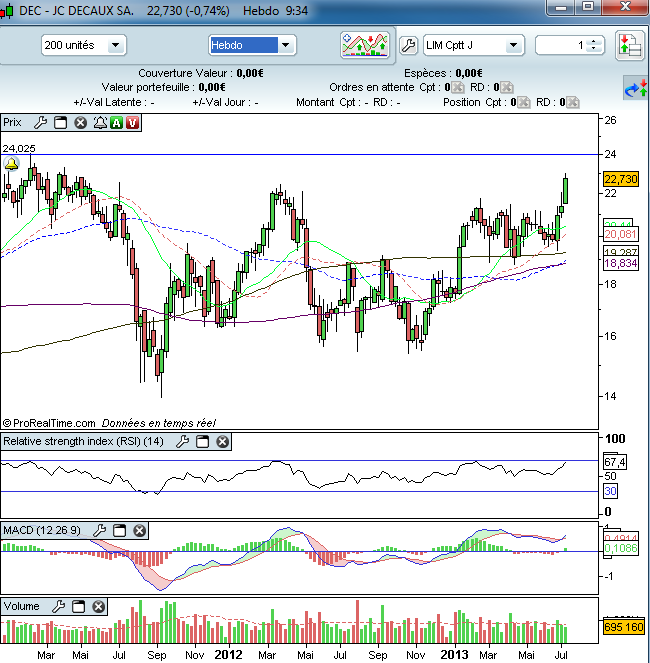Click the Prix panel title
This screenshot has width=650, height=663.
pos(12,123)
